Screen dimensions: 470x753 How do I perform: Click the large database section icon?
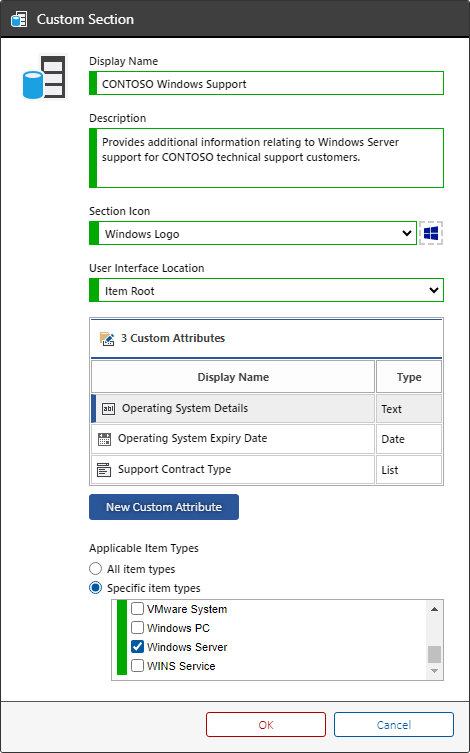(x=43, y=77)
